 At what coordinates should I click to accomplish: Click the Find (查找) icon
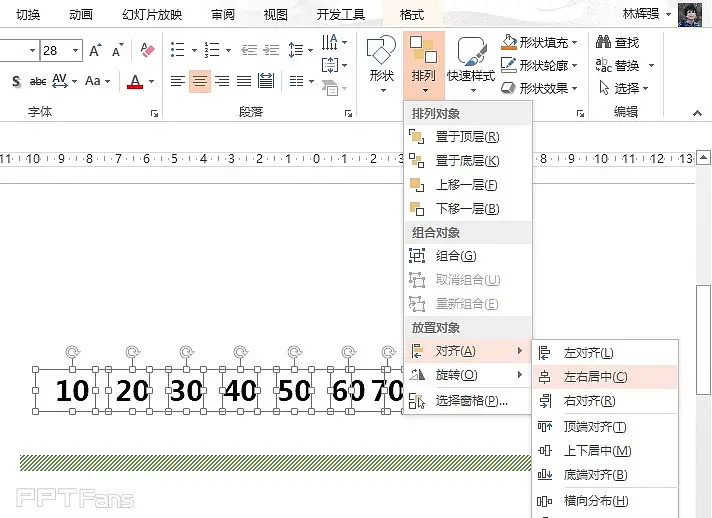(x=617, y=42)
